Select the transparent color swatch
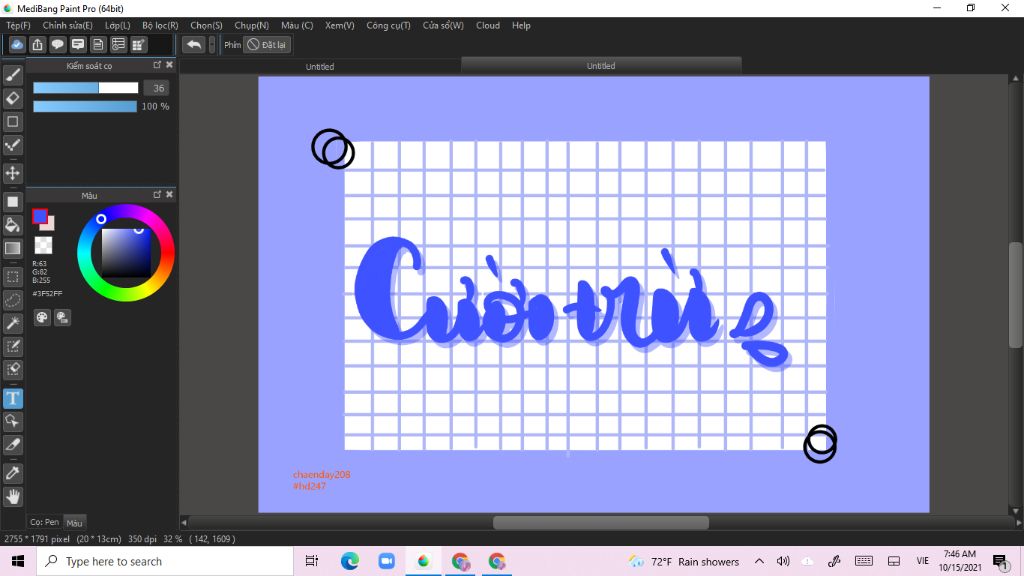This screenshot has height=576, width=1024. click(x=43, y=245)
